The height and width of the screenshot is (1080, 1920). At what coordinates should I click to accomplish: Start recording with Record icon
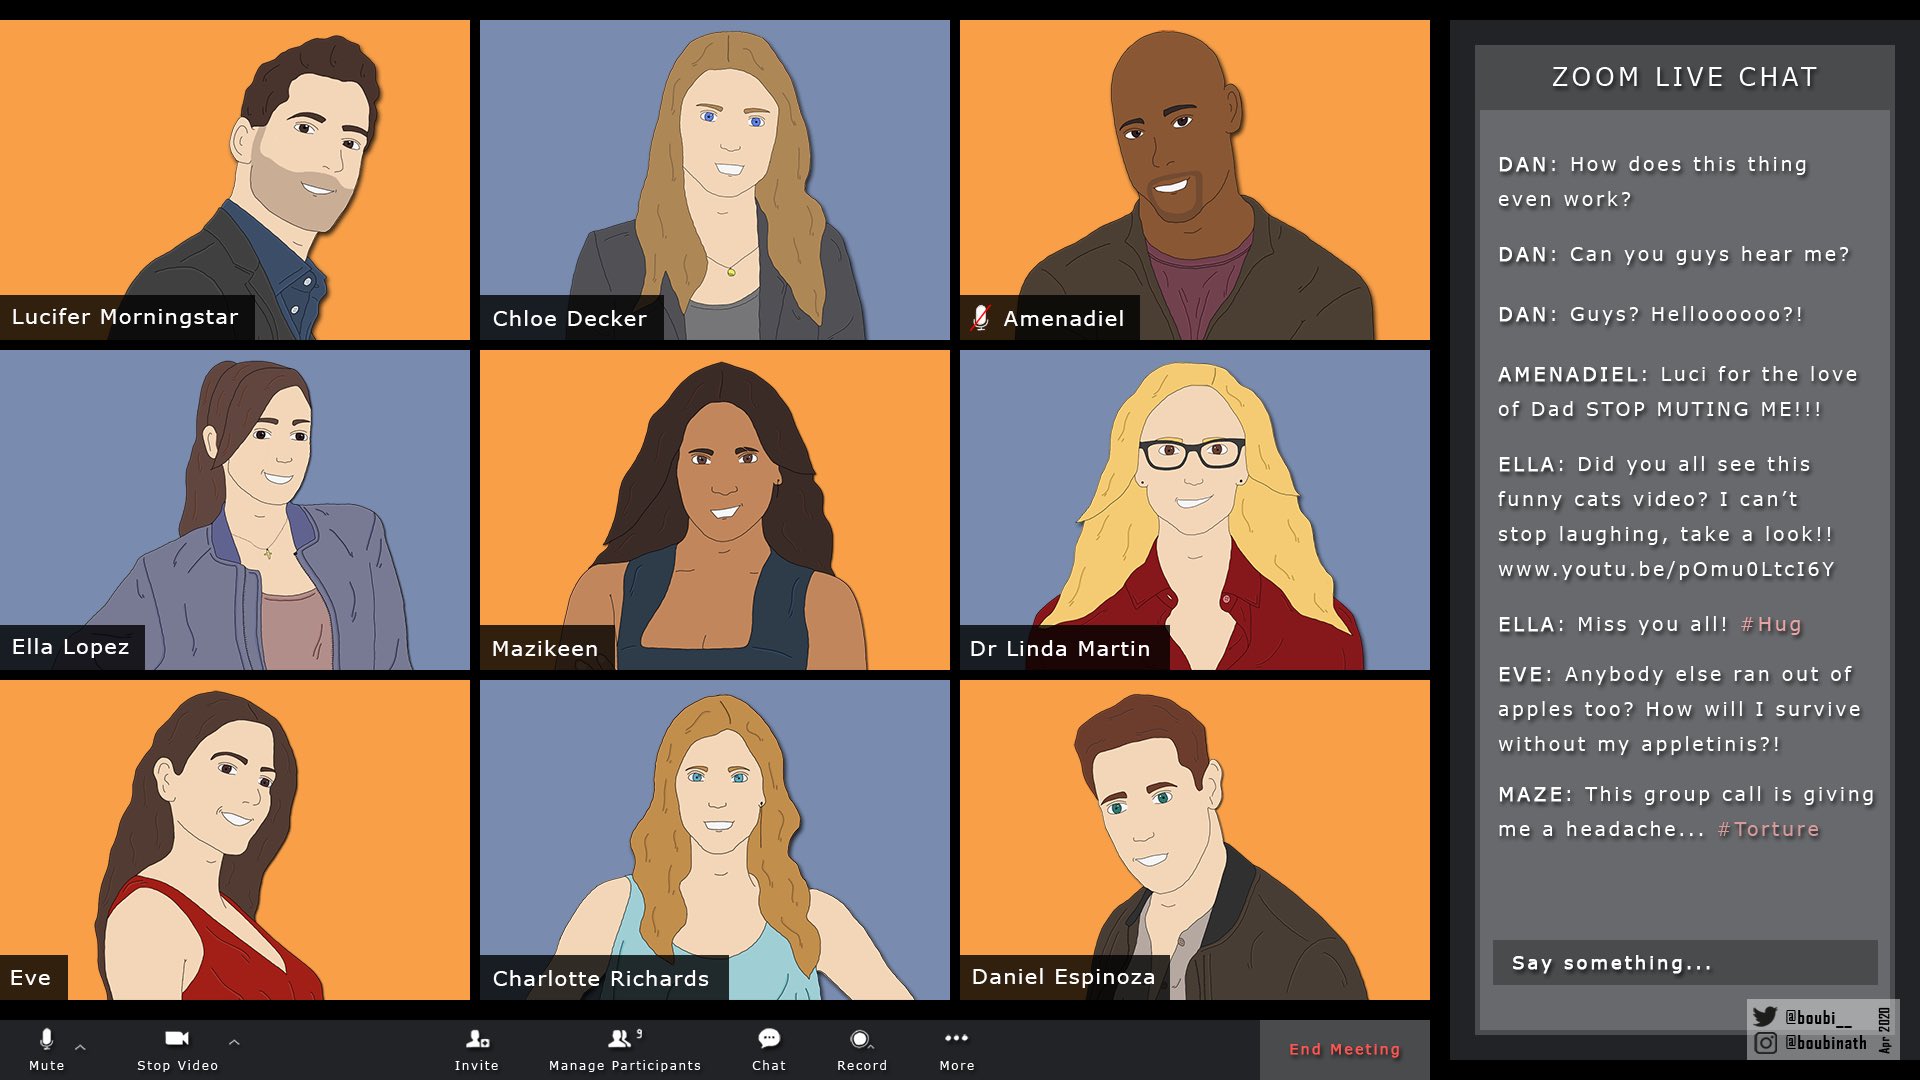[x=860, y=1039]
